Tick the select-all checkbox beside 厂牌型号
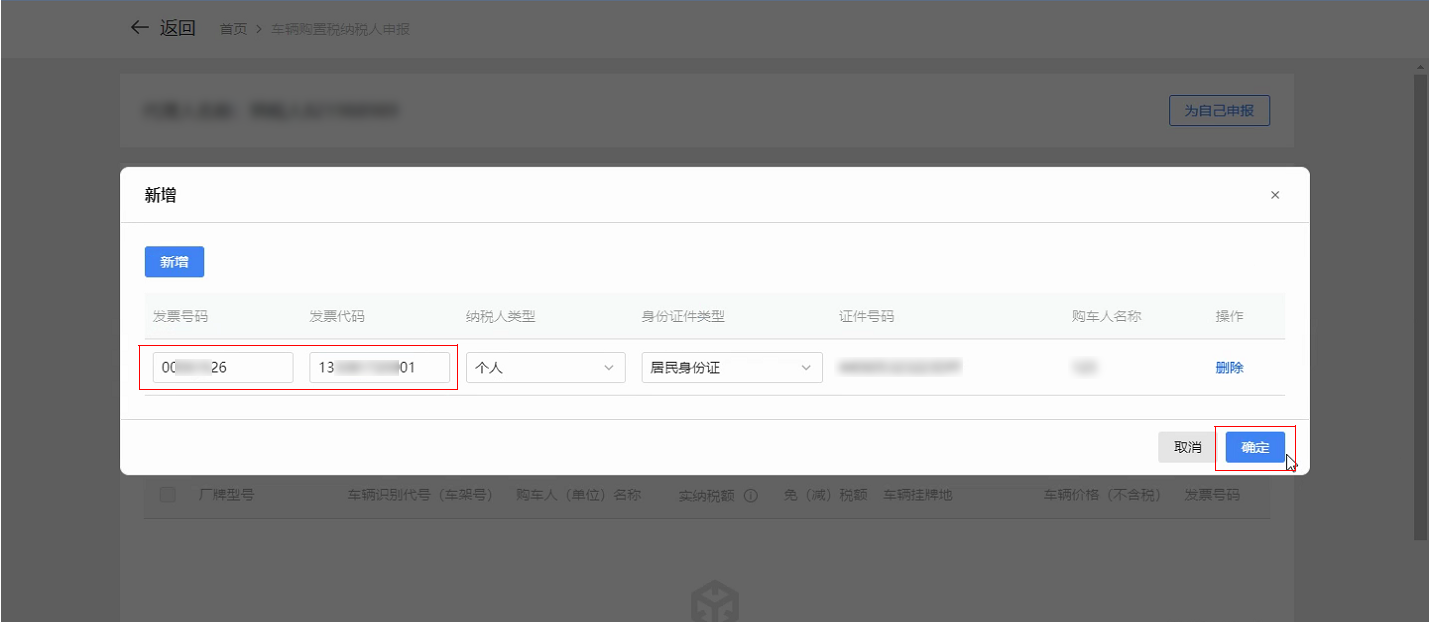Screen dimensions: 1430x622 167,495
